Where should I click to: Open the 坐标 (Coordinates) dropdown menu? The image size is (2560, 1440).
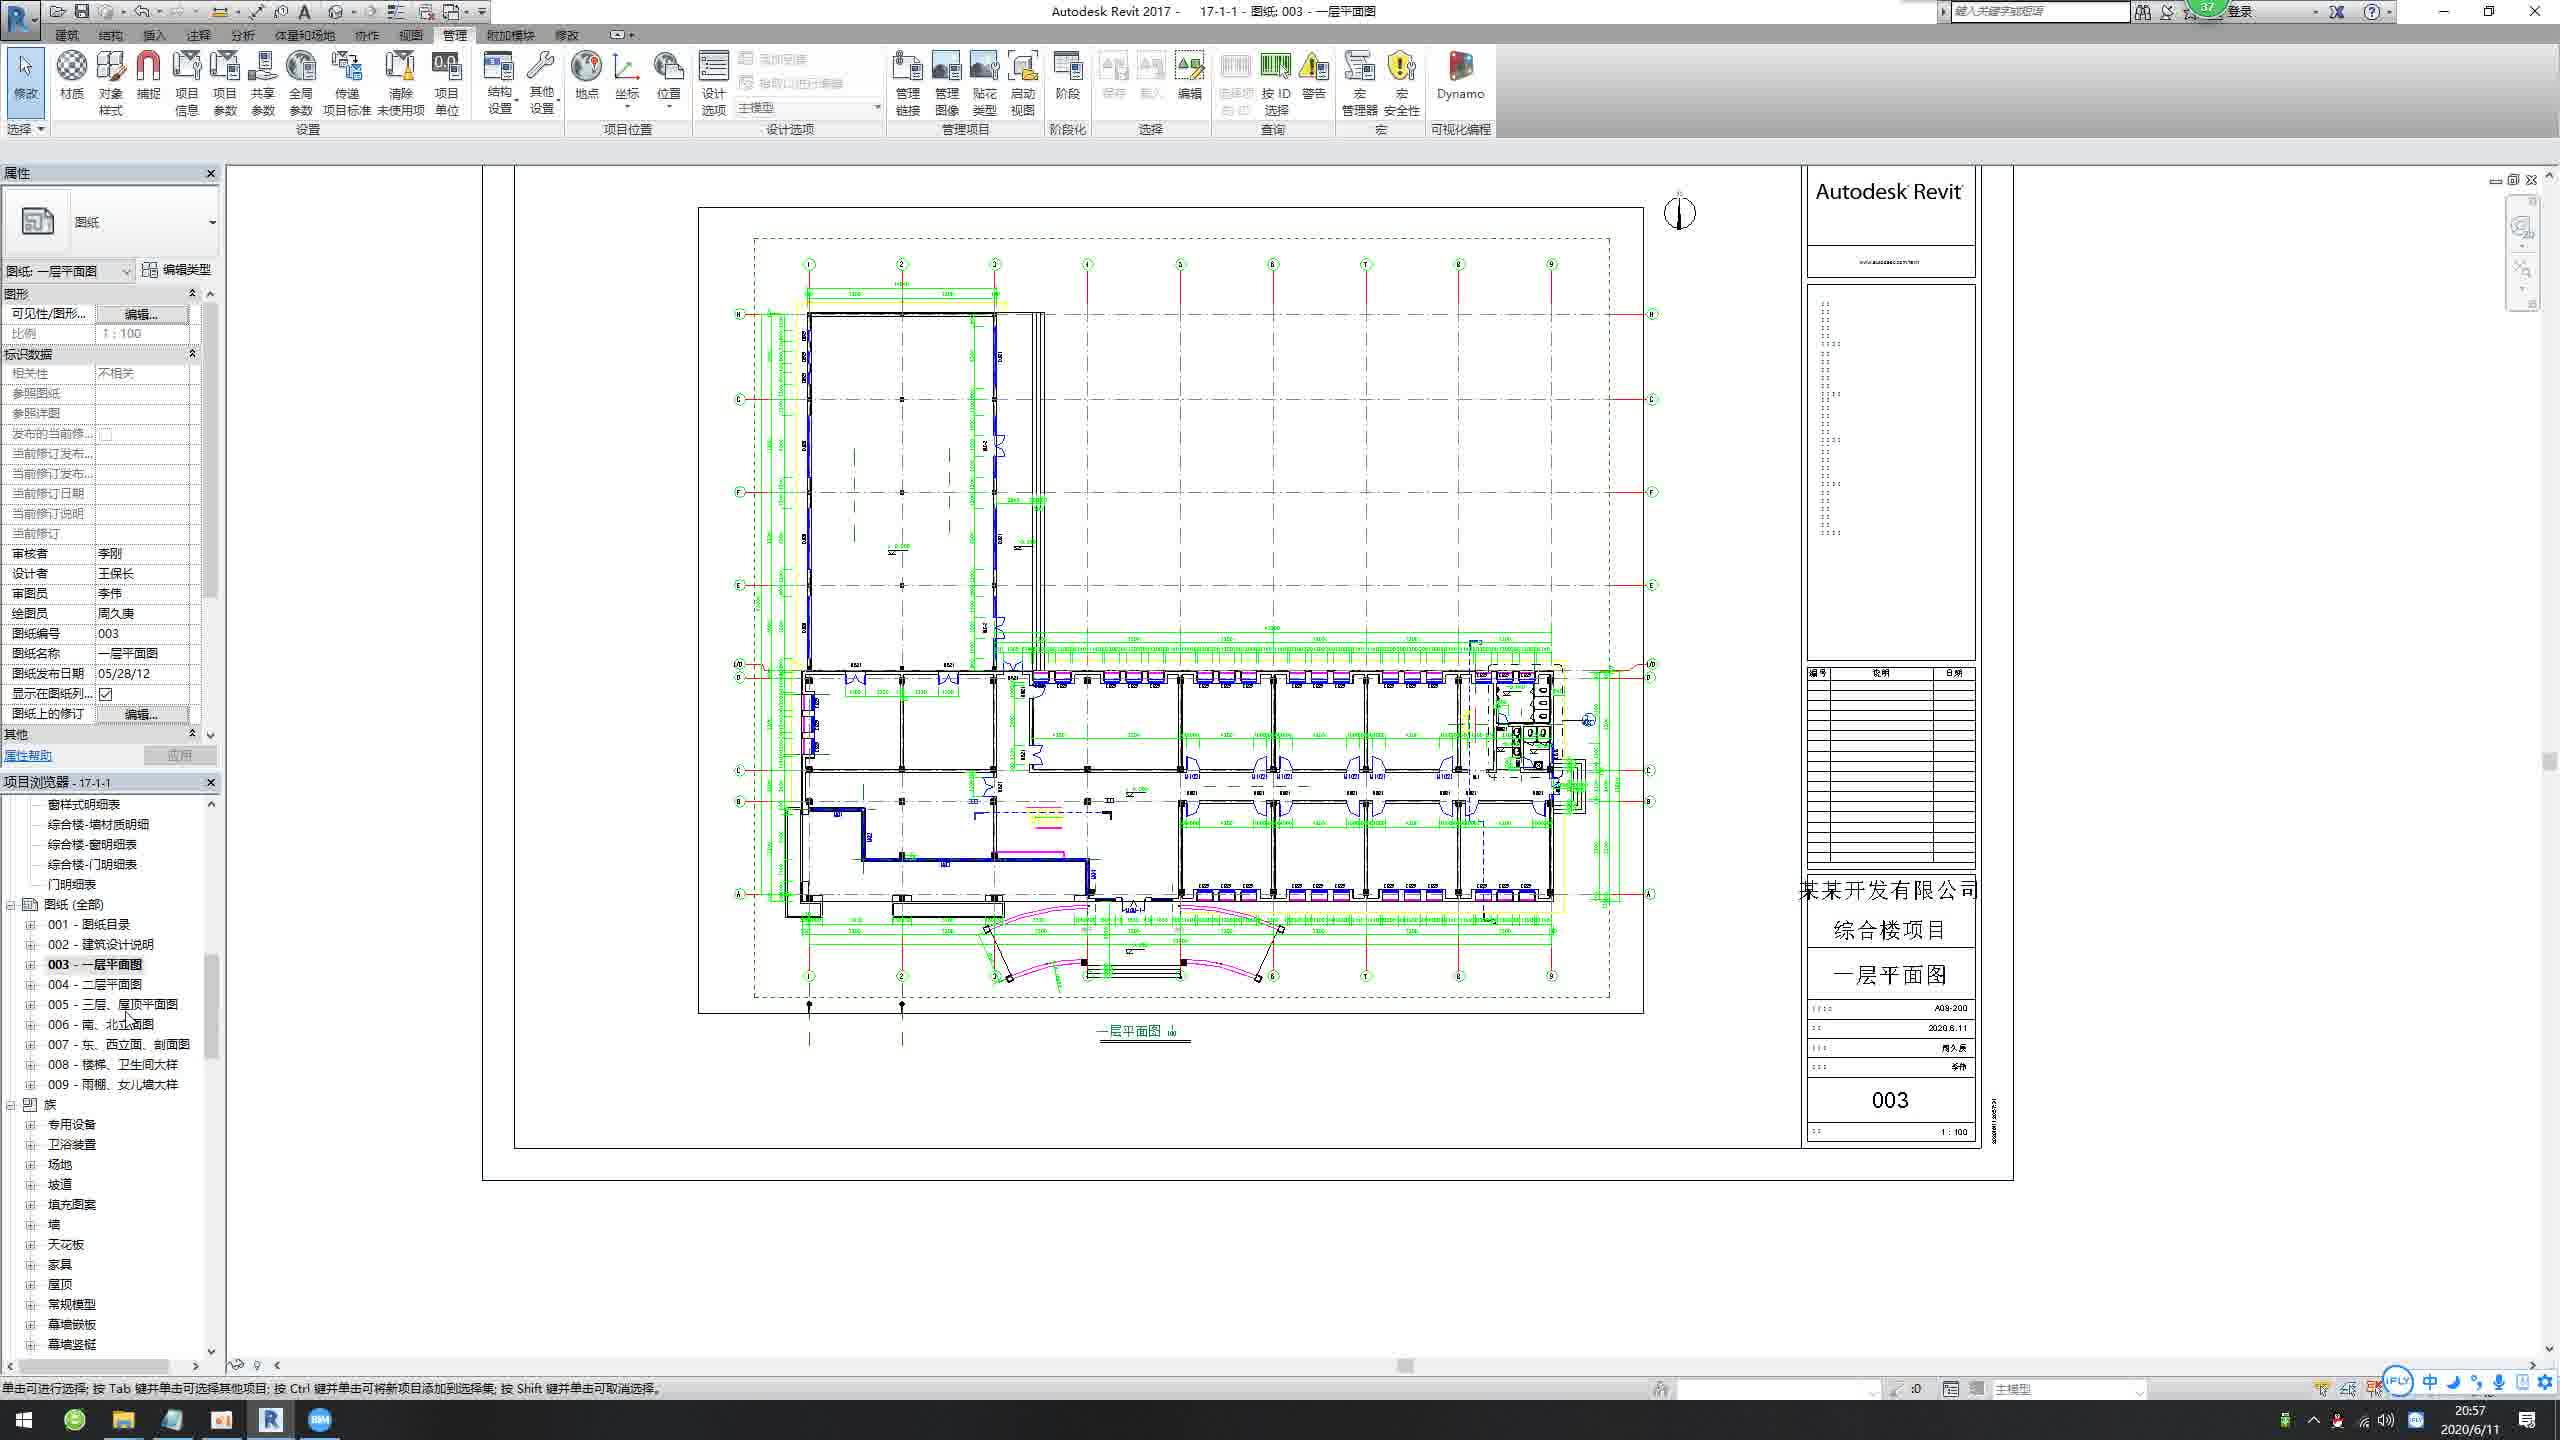[625, 107]
